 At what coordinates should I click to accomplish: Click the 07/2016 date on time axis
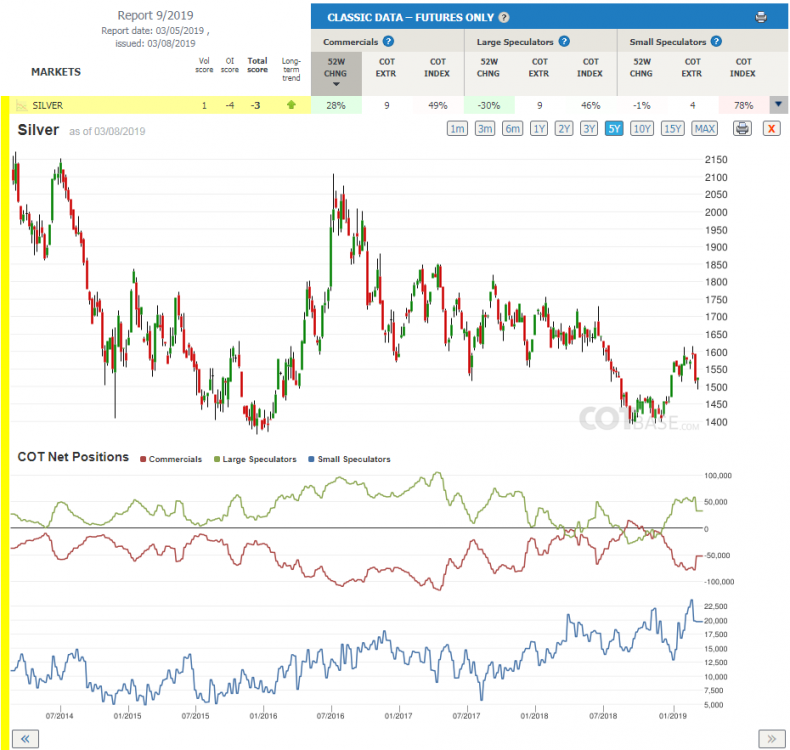(331, 716)
